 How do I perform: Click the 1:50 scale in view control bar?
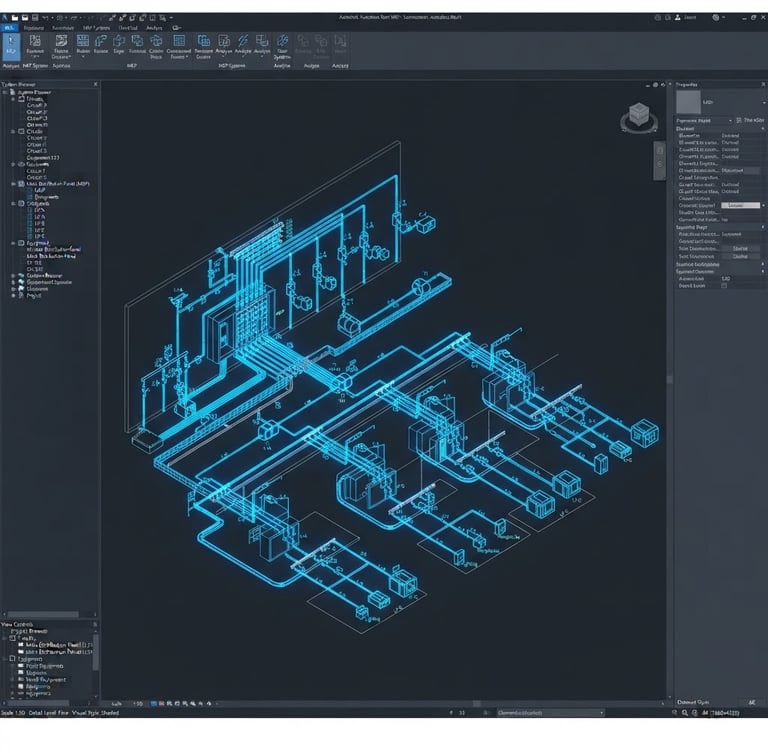coord(138,704)
